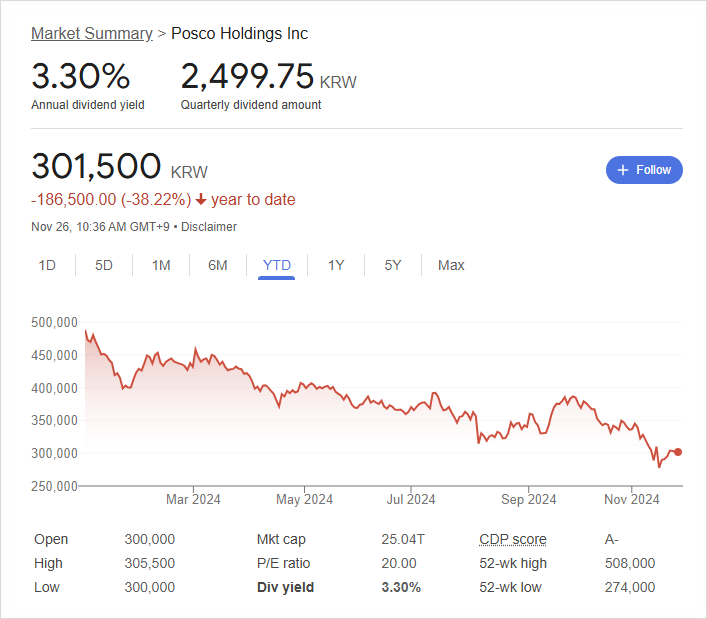Screen dimensions: 707x619
Task: Click the plus icon in Follow button
Action: 623,170
